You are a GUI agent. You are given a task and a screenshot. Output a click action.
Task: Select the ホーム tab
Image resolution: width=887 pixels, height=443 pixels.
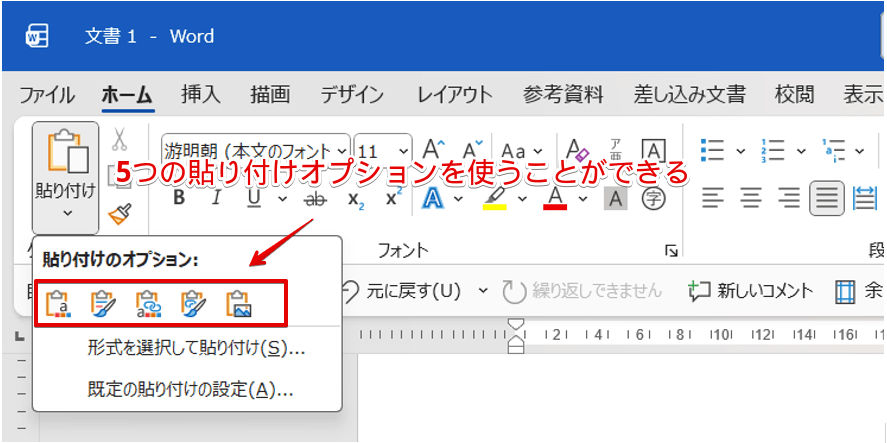(x=127, y=95)
